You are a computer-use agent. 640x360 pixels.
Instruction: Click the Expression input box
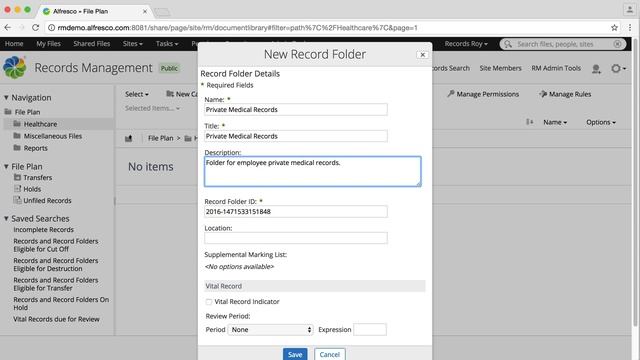click(370, 329)
